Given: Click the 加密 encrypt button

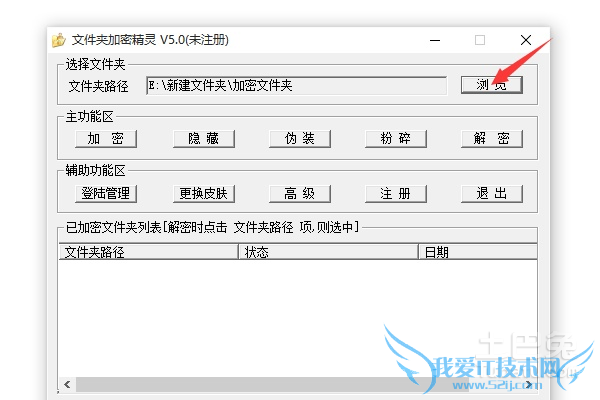Looking at the screenshot, I should [x=106, y=139].
